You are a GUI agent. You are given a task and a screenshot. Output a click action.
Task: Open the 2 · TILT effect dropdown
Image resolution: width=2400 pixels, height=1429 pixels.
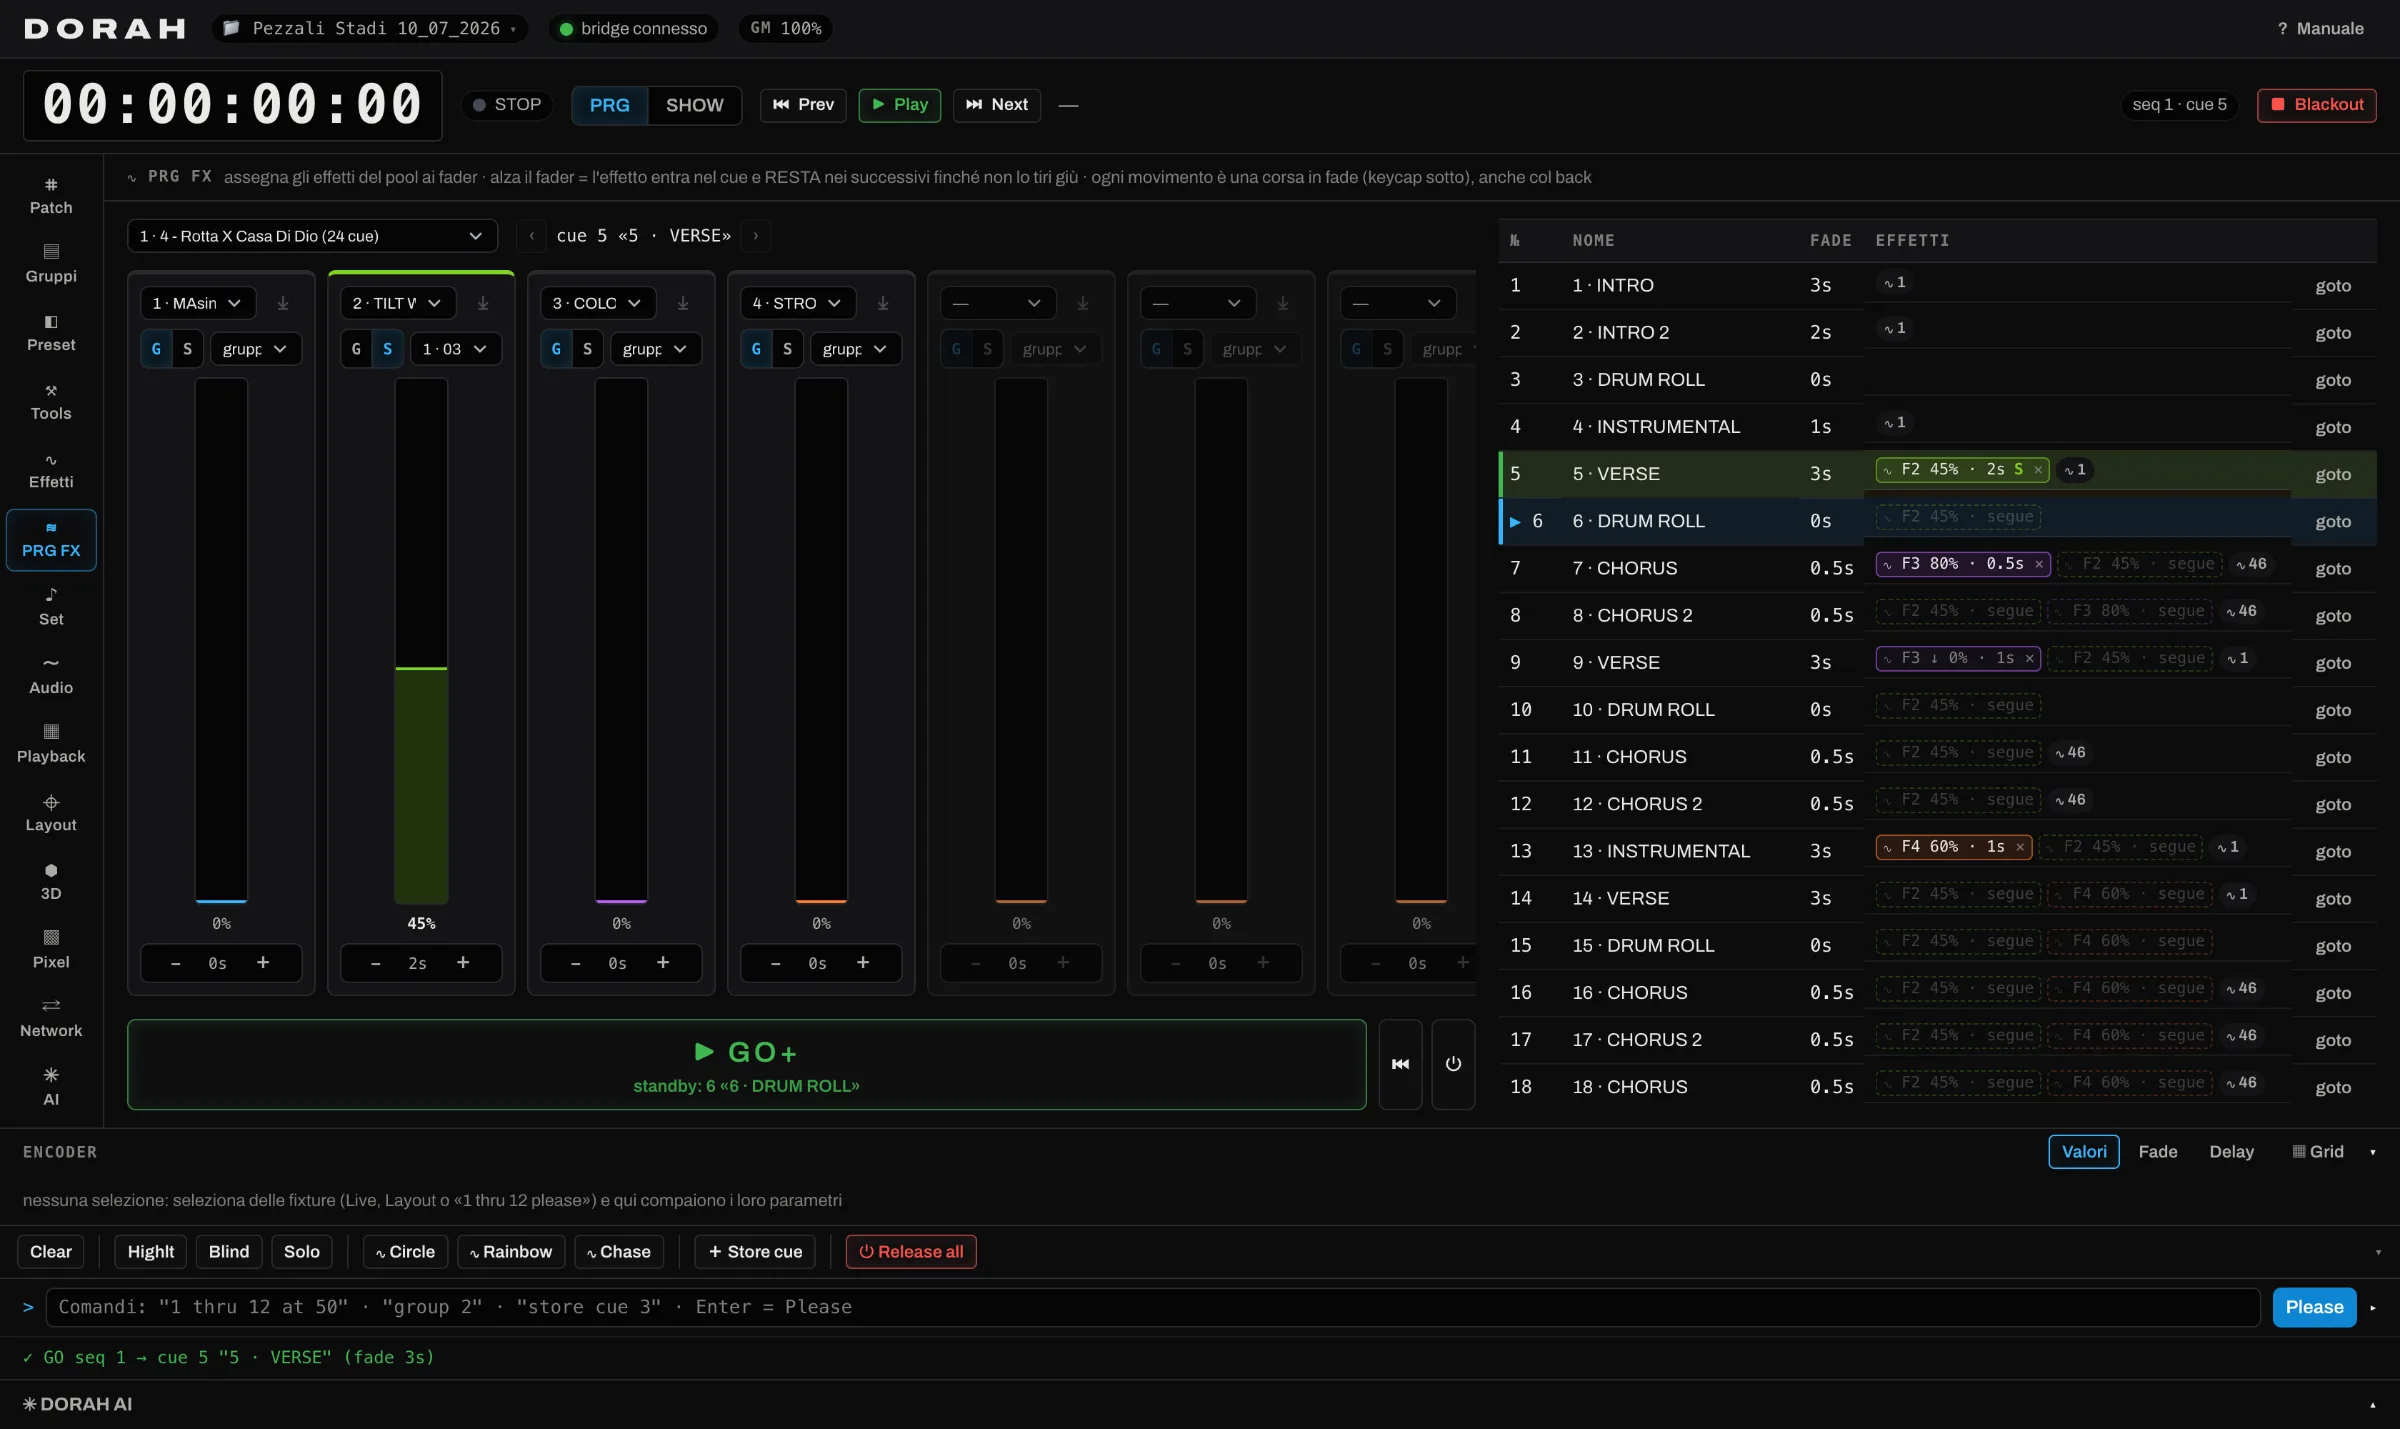pos(398,303)
